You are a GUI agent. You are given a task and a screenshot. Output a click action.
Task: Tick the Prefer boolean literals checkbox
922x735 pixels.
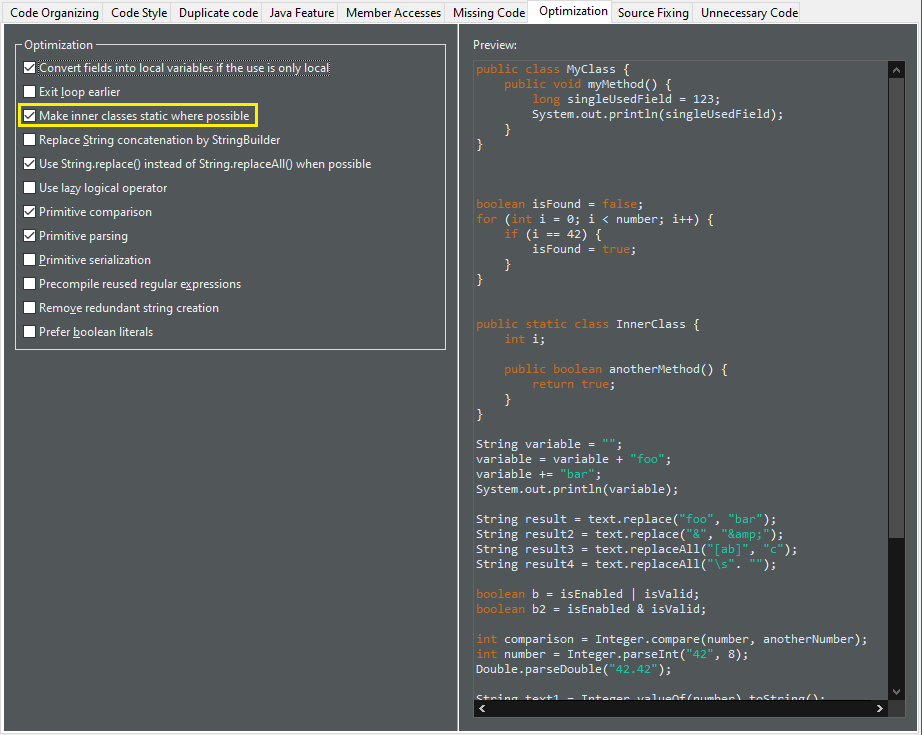pos(29,332)
